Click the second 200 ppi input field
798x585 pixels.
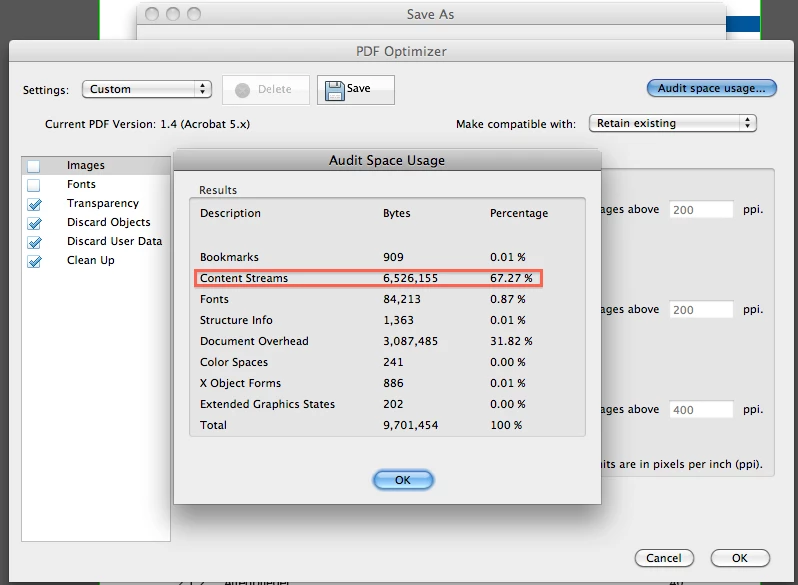[x=701, y=310]
